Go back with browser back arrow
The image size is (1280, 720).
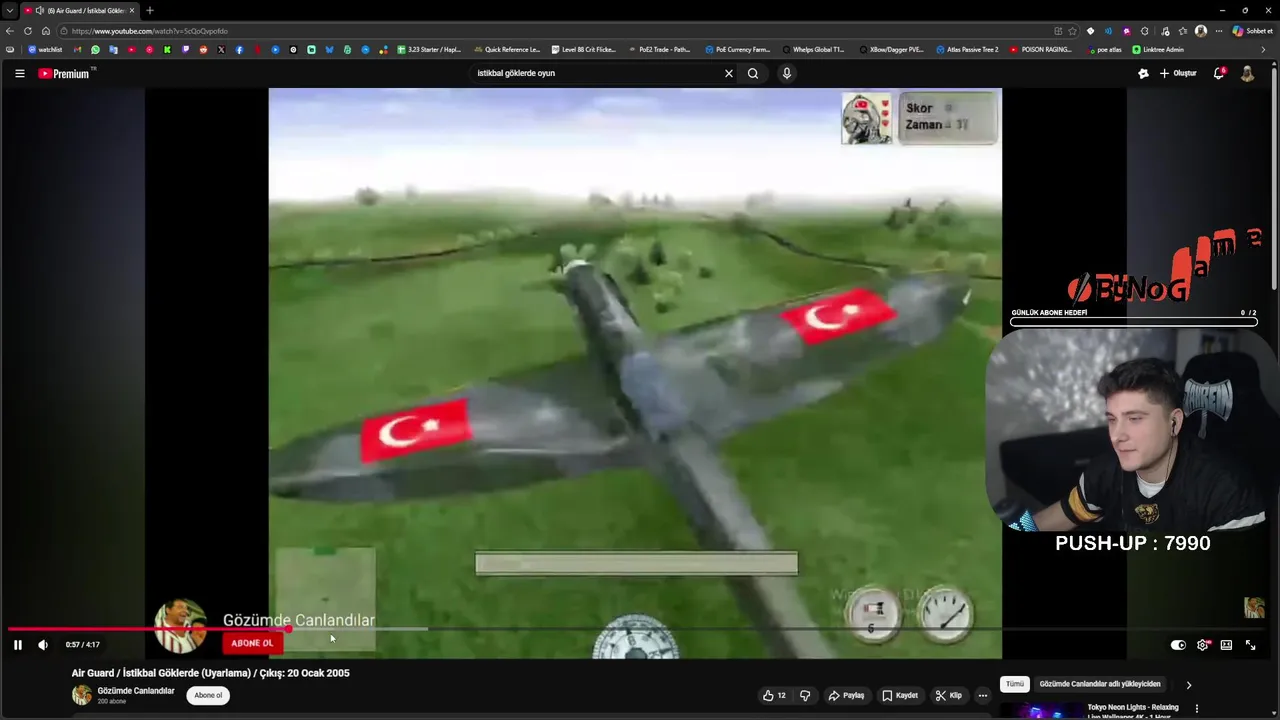pyautogui.click(x=10, y=31)
